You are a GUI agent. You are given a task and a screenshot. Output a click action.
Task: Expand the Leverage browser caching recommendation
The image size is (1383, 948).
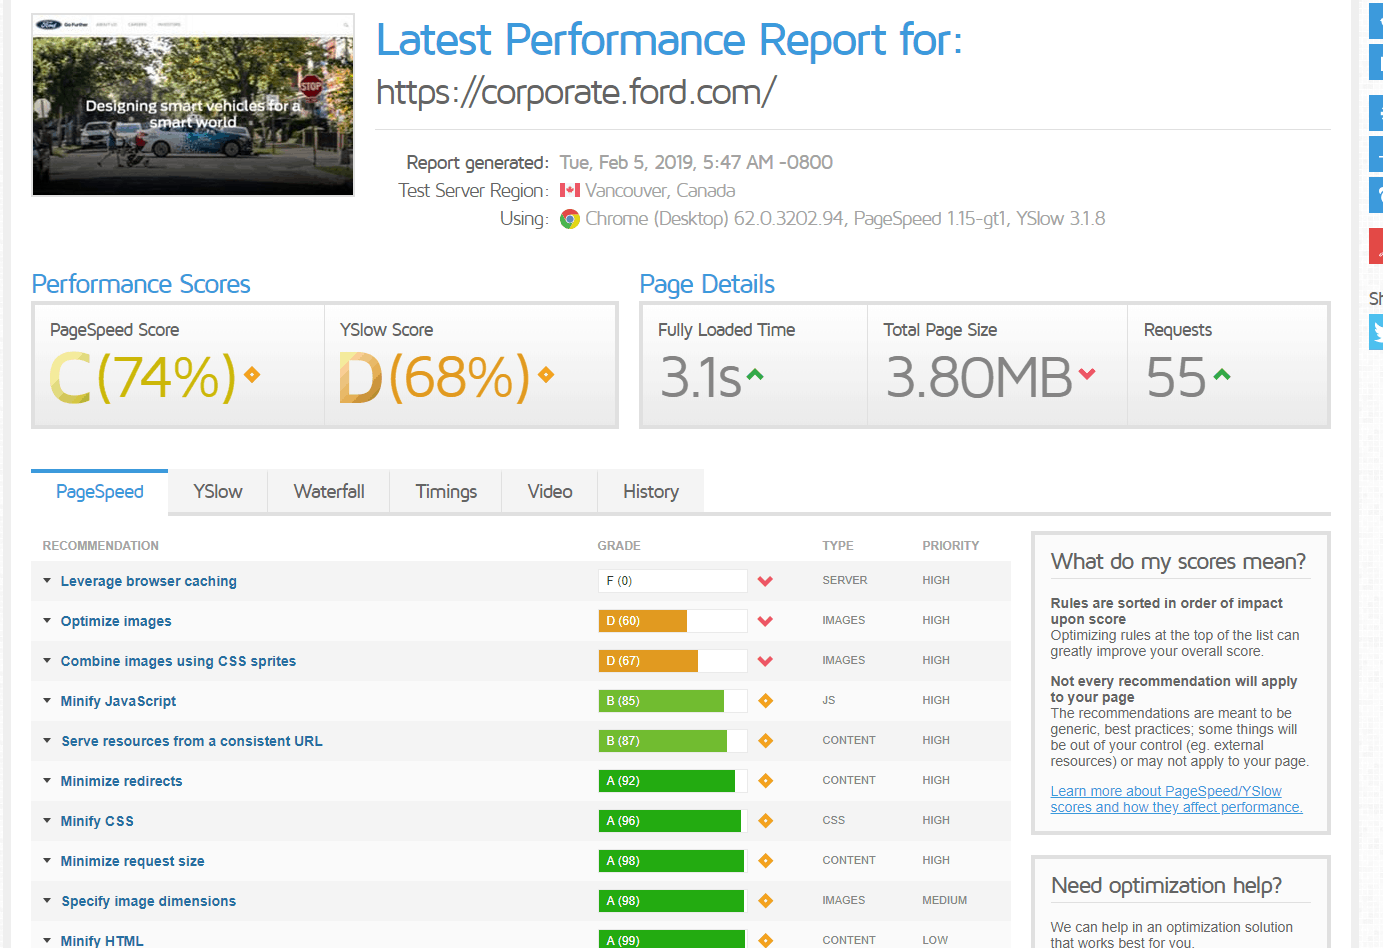click(x=47, y=581)
